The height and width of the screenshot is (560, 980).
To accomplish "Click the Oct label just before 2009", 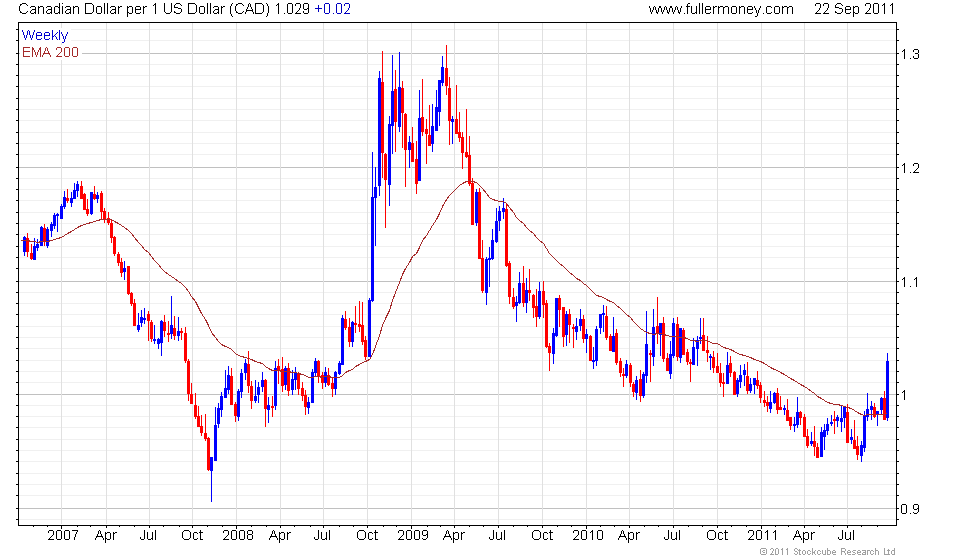I will click(367, 536).
